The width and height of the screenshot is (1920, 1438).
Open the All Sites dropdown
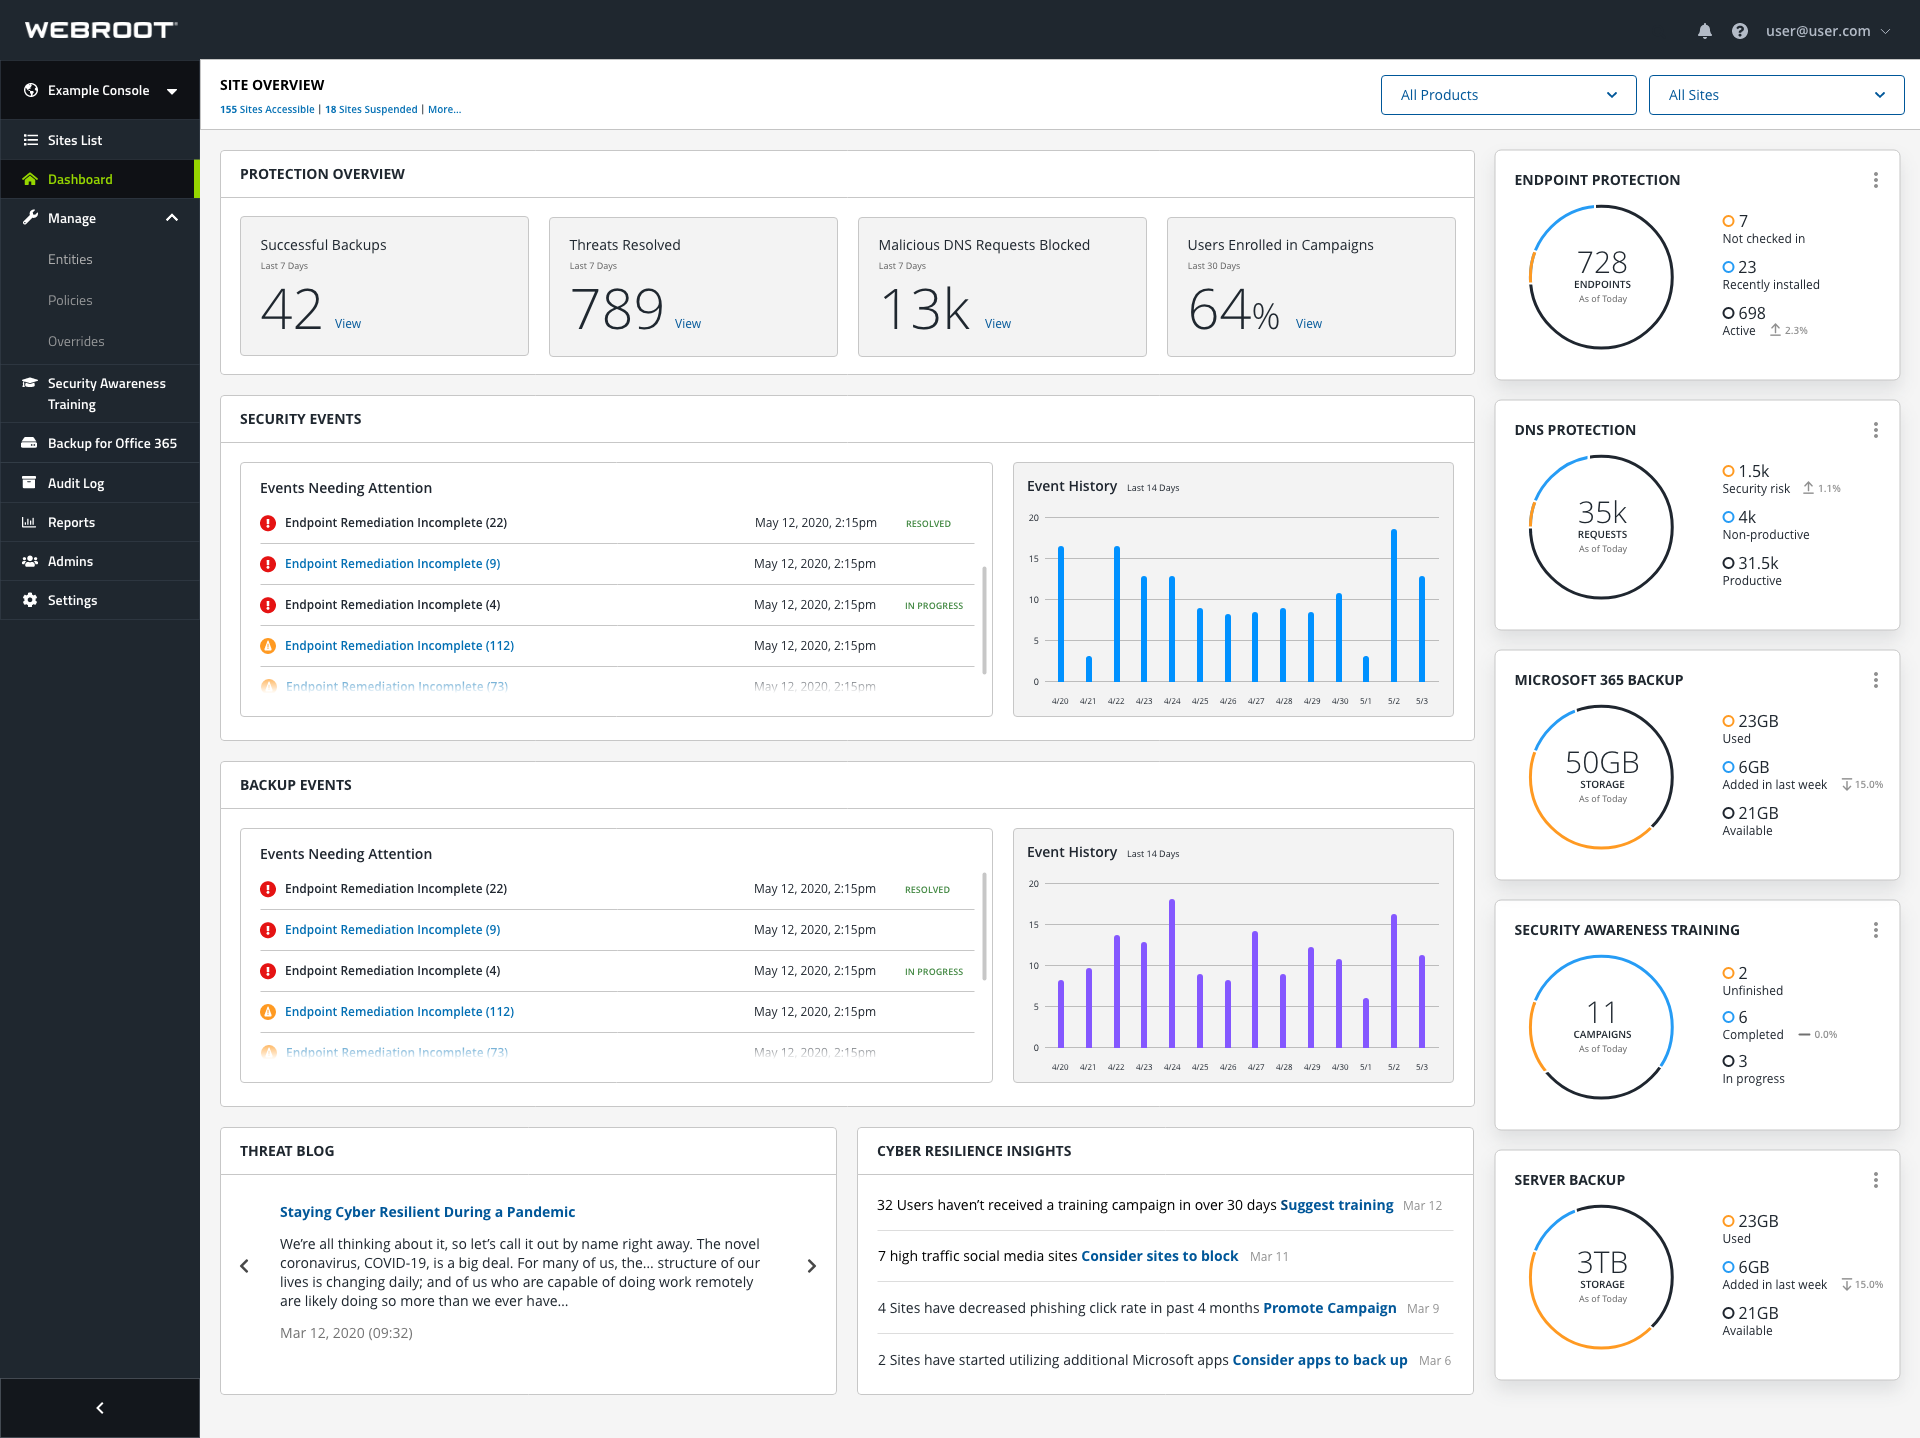tap(1776, 95)
